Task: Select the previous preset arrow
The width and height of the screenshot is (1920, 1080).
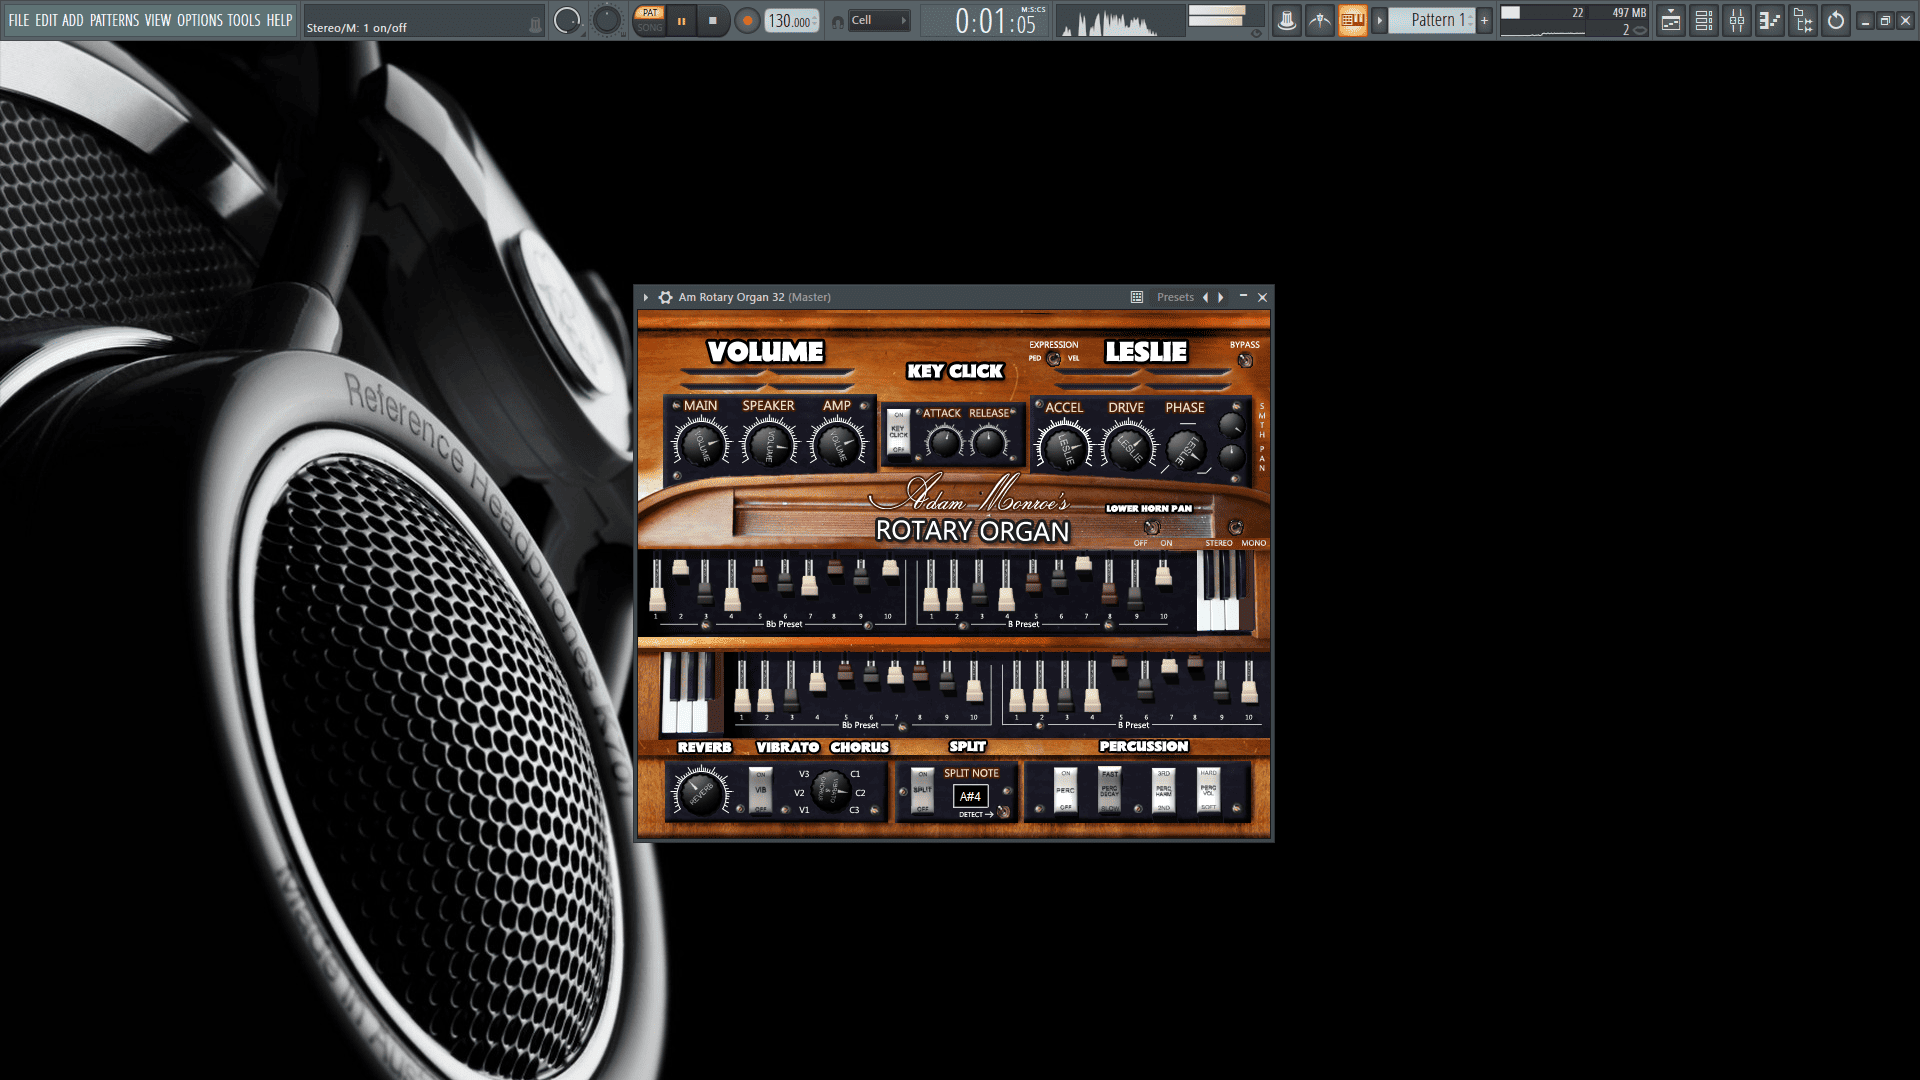Action: 1205,297
